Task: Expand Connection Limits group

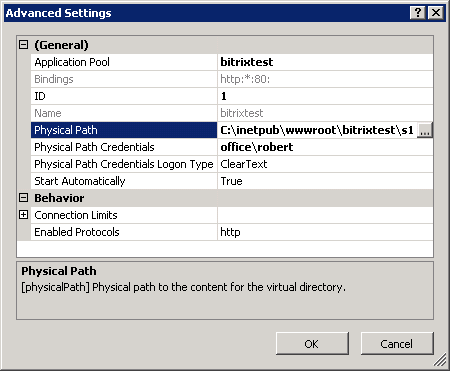Action: click(23, 215)
